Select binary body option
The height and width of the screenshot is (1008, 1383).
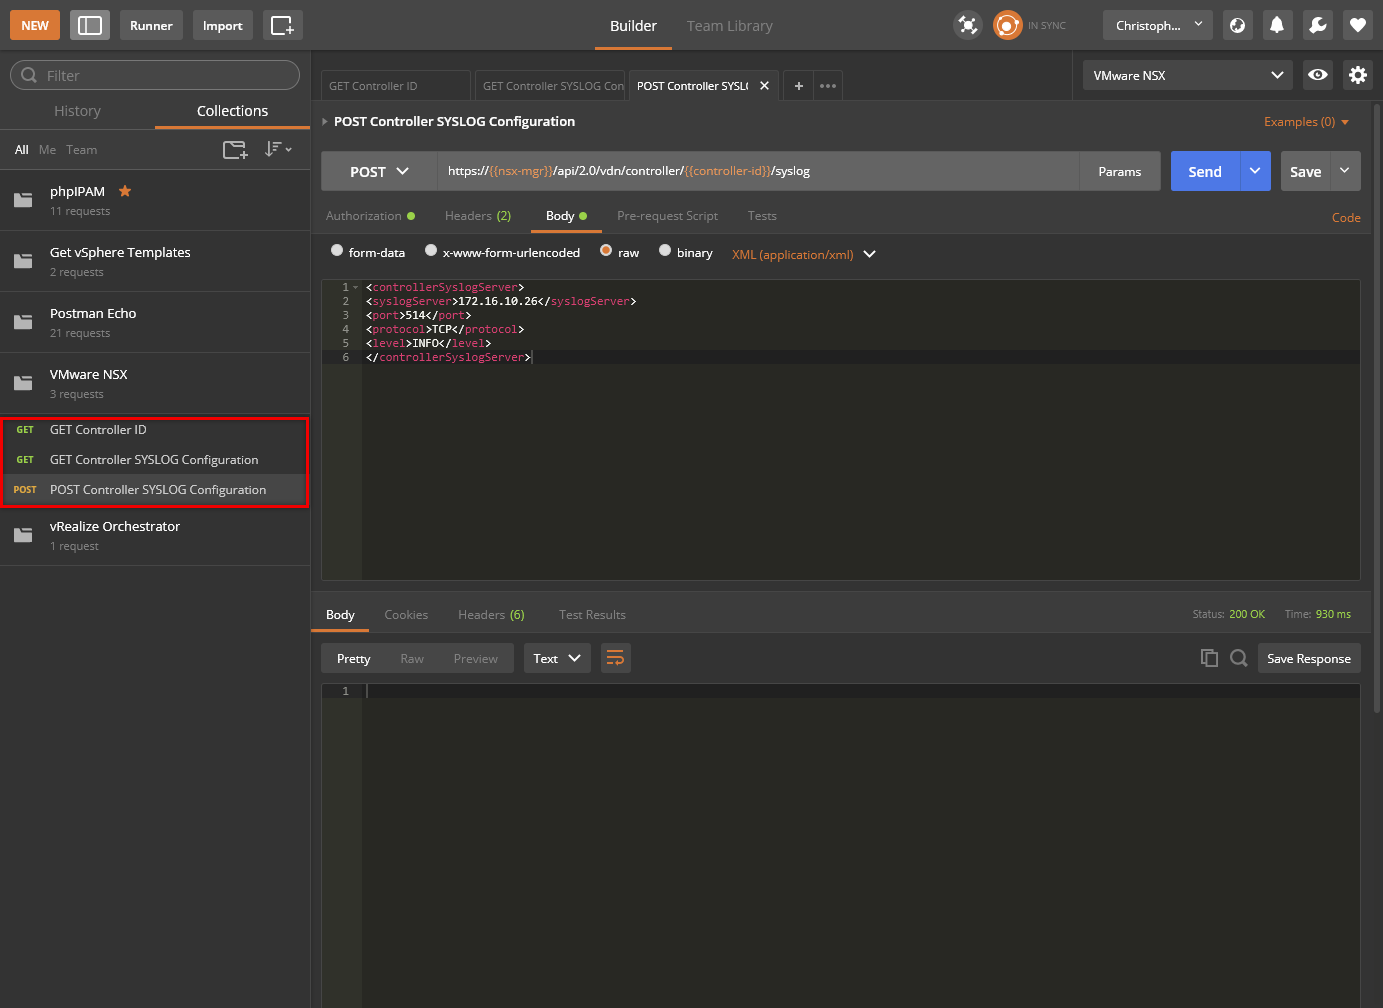[x=665, y=251]
